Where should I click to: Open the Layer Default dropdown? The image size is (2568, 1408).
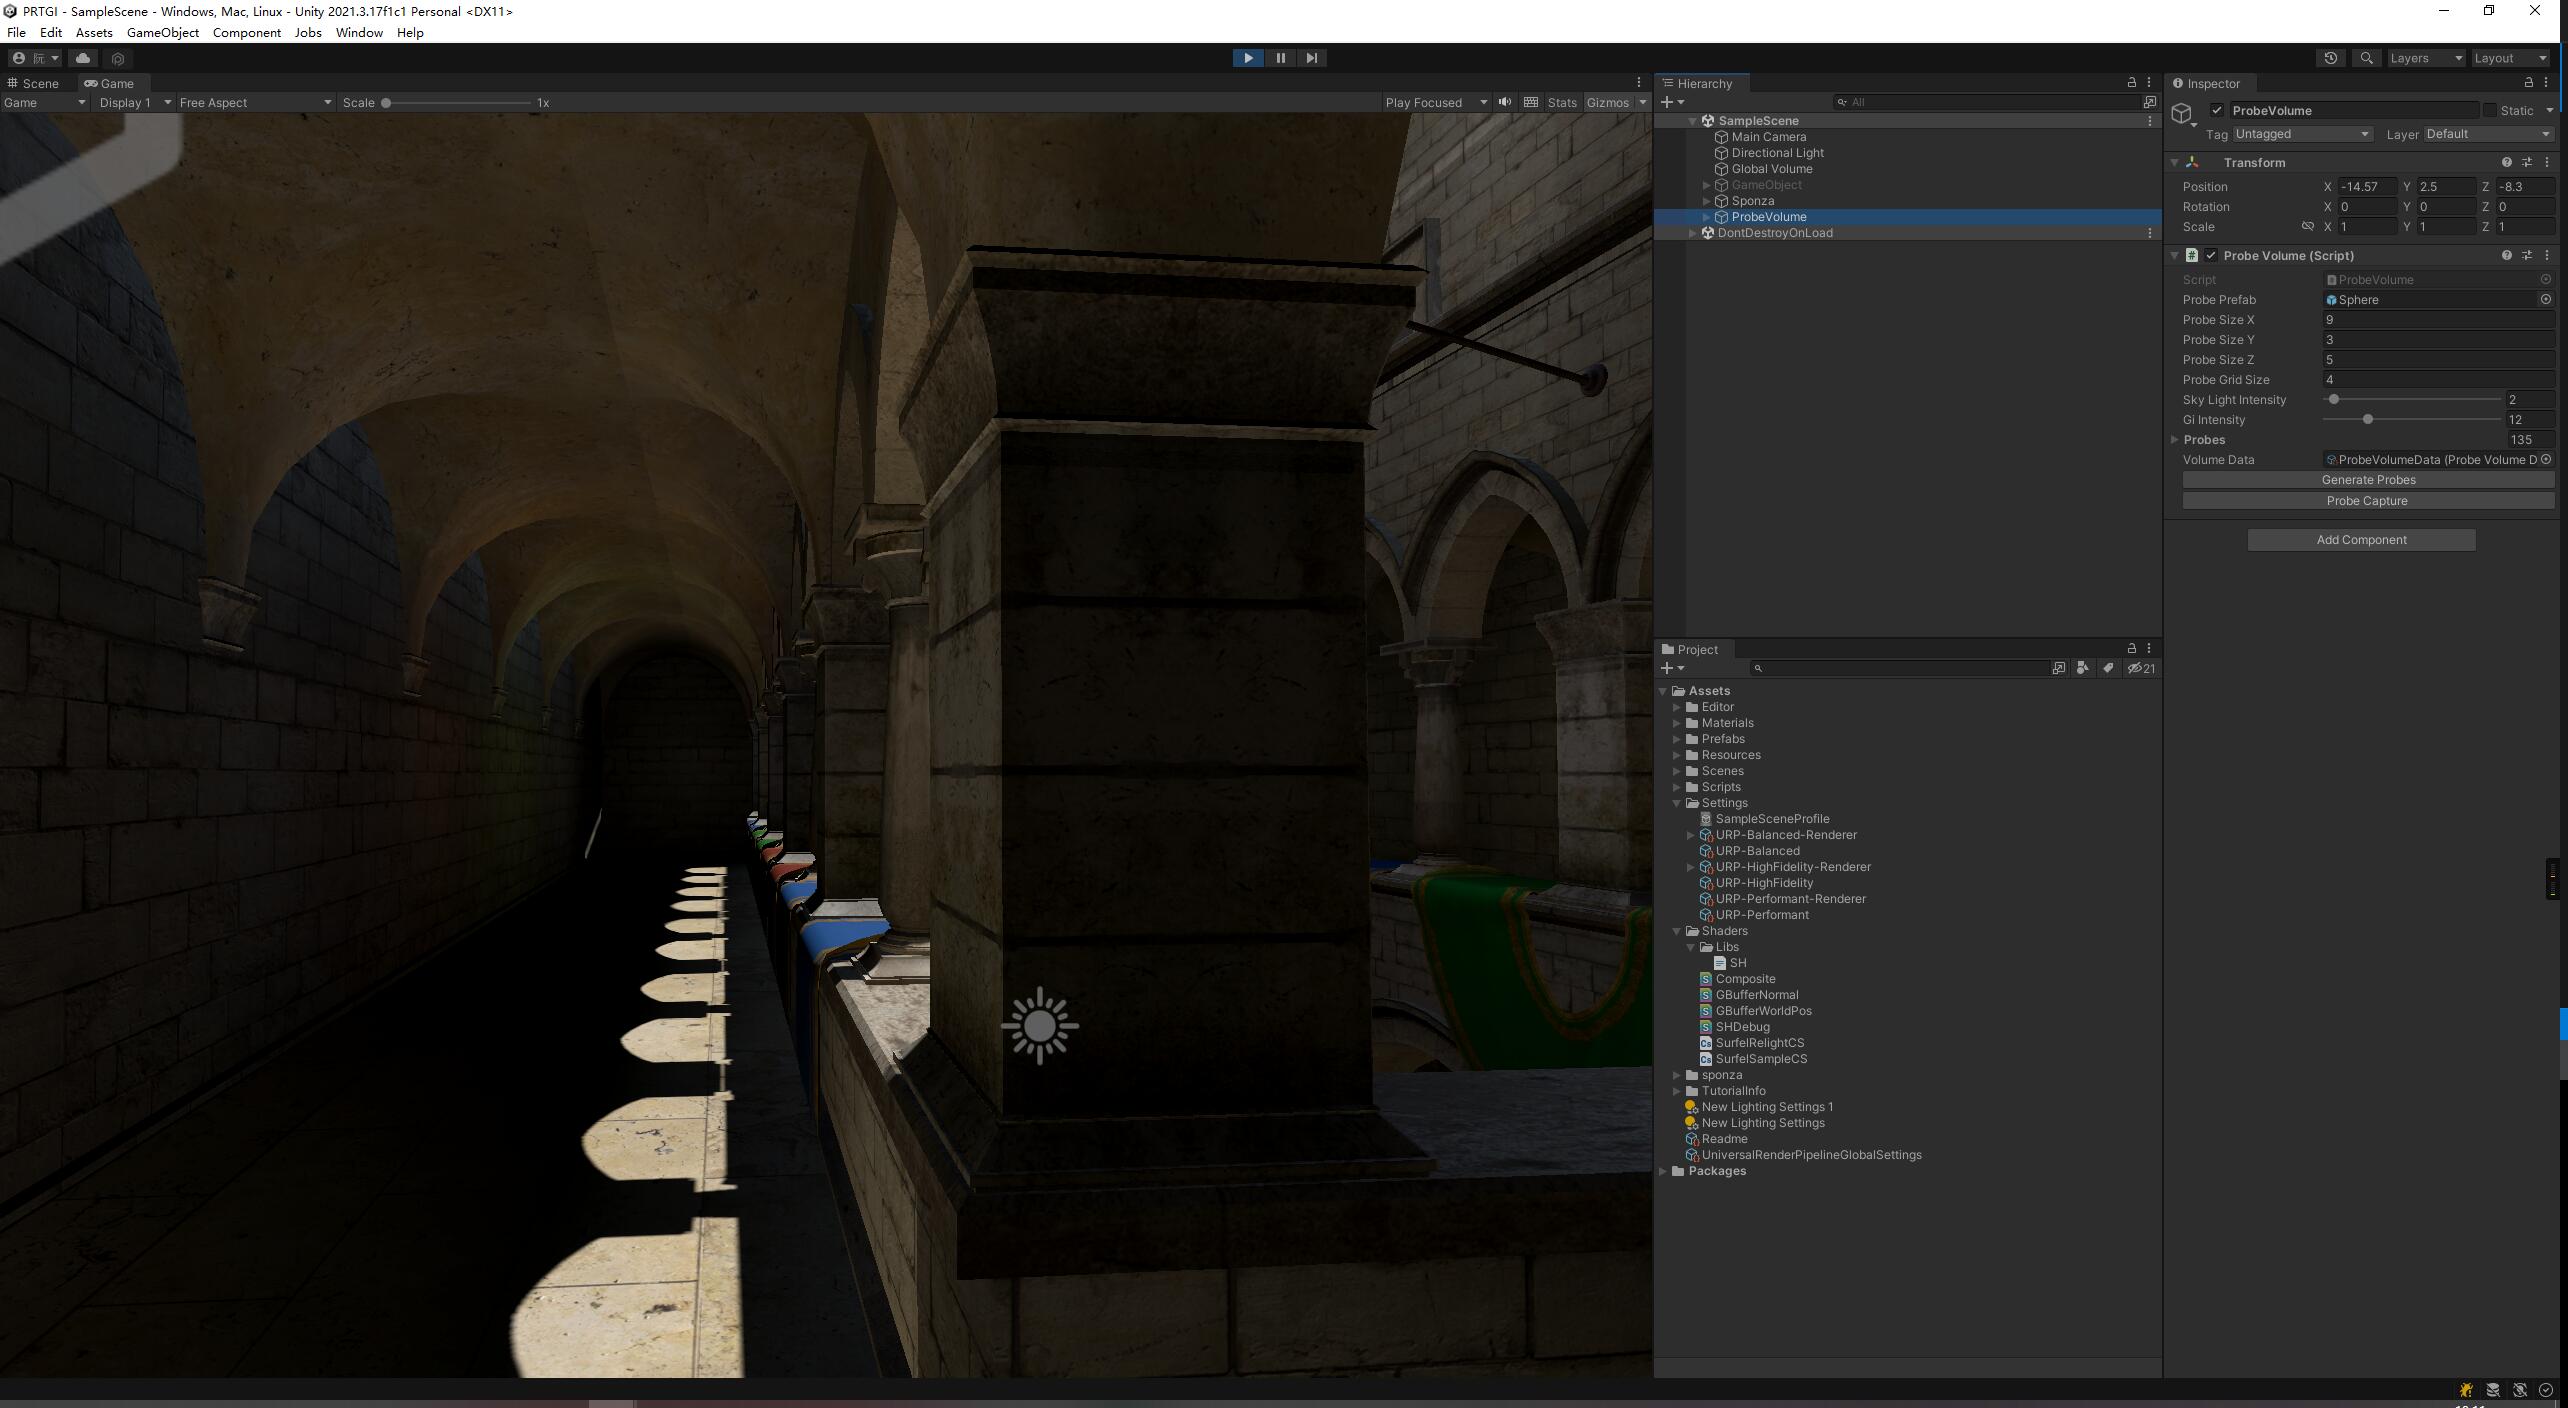(x=2488, y=134)
